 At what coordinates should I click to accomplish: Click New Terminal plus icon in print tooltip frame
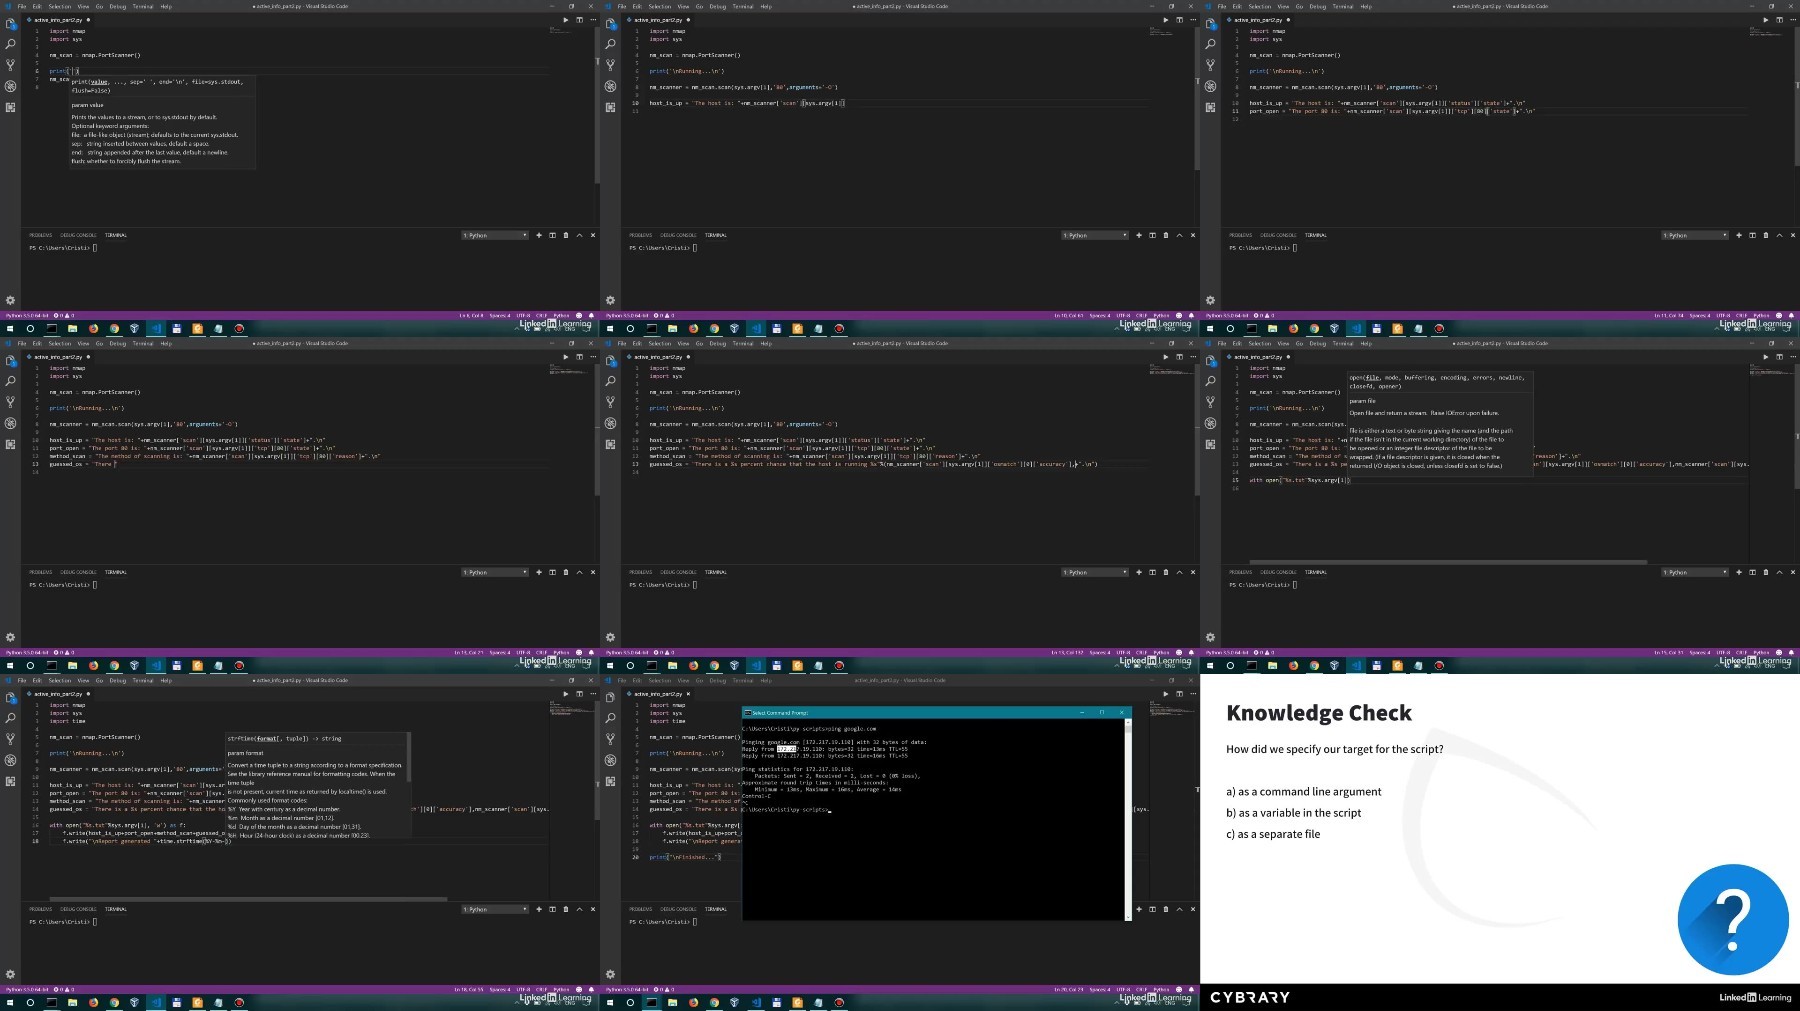pos(539,235)
